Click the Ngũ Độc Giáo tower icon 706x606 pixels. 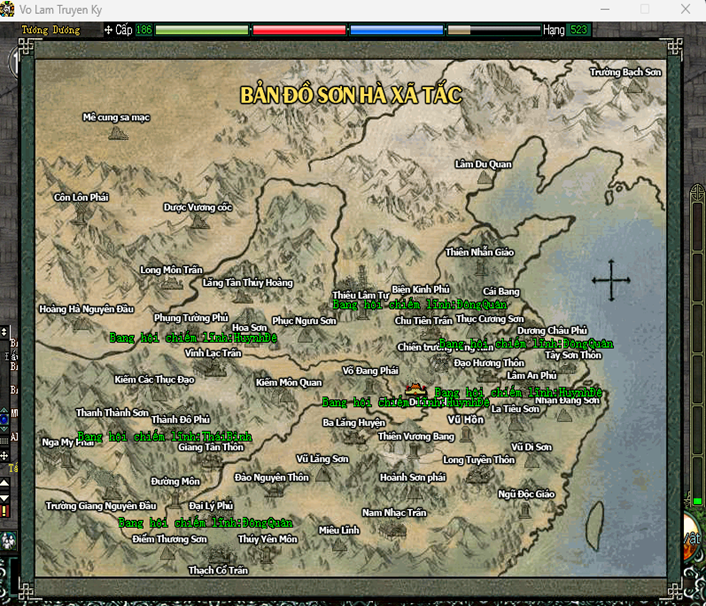[x=524, y=510]
